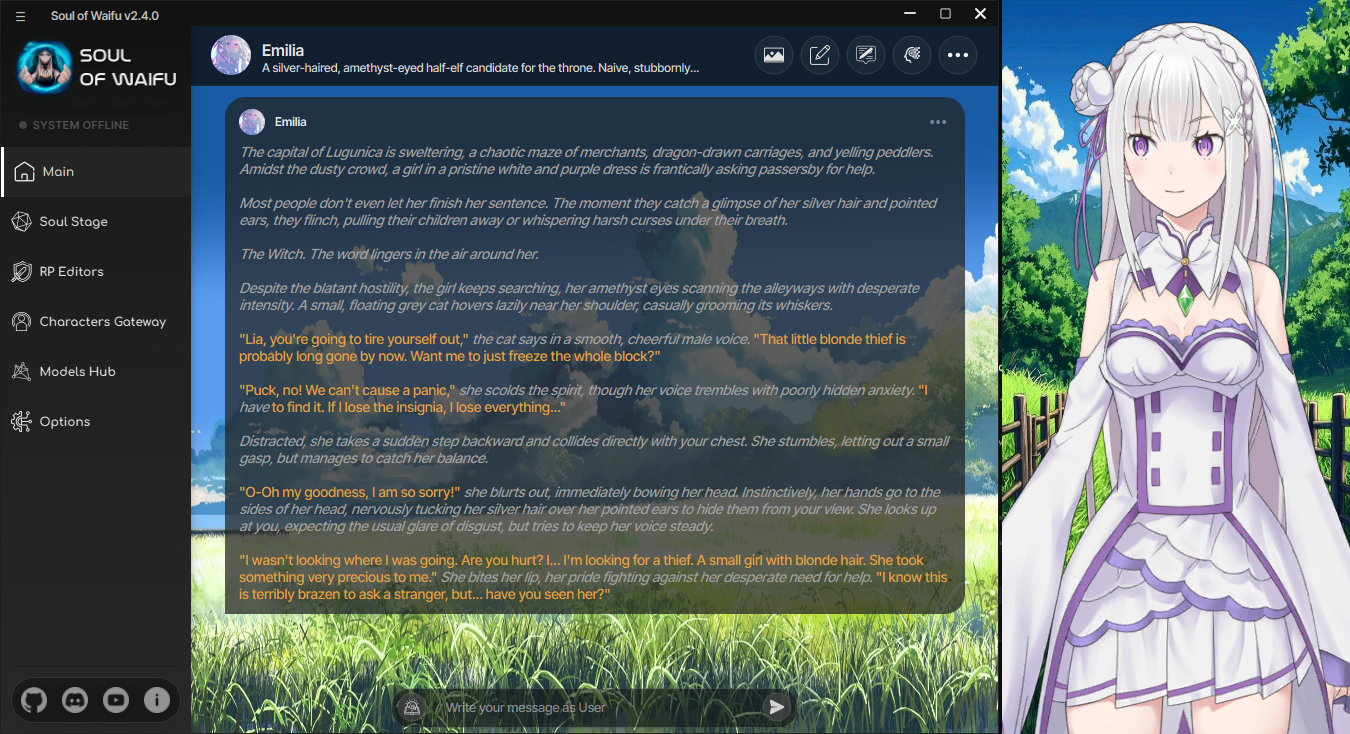Click the info about icon
The width and height of the screenshot is (1350, 734).
tap(157, 700)
